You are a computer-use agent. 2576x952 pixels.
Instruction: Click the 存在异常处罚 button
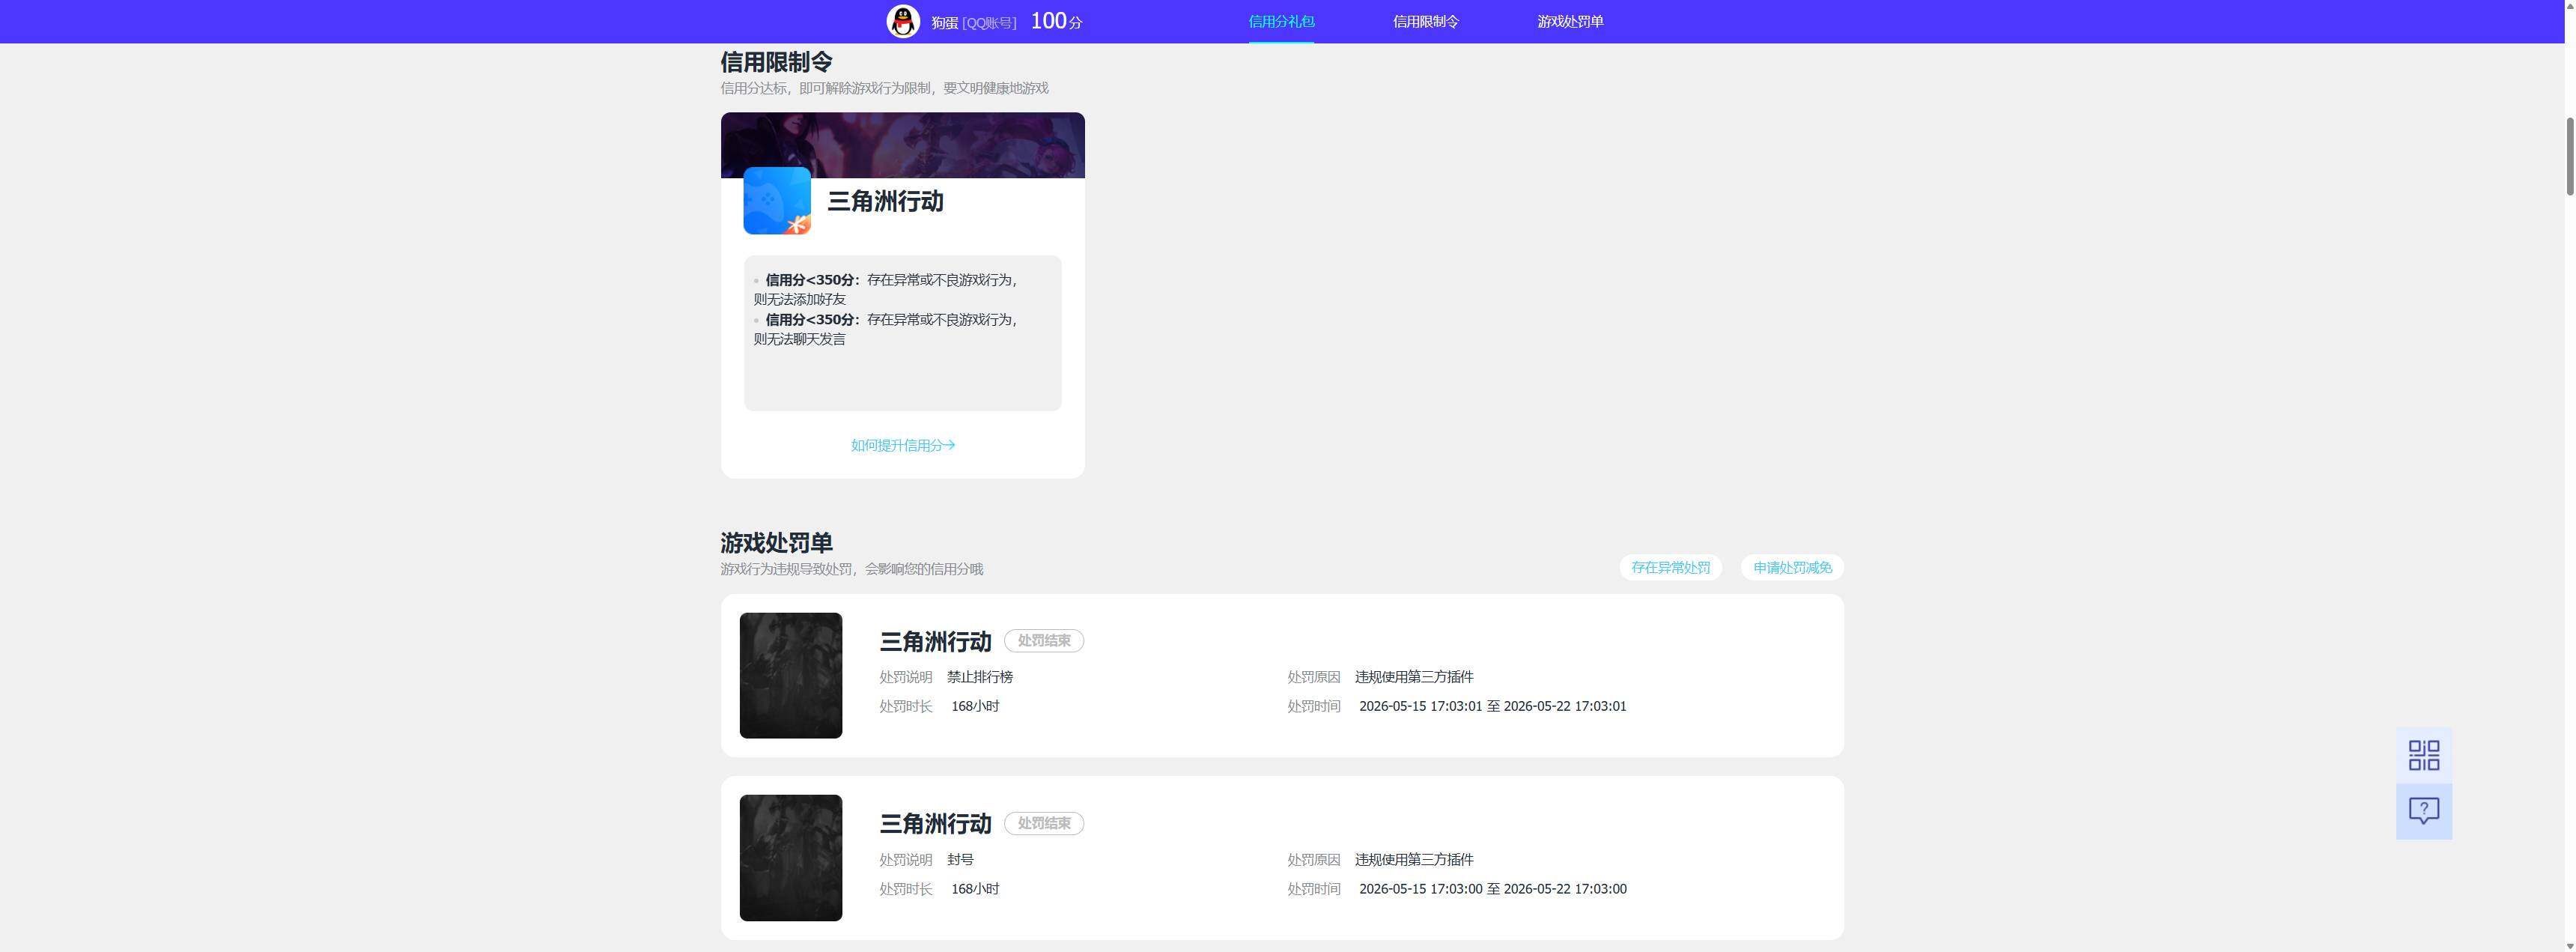tap(1670, 567)
